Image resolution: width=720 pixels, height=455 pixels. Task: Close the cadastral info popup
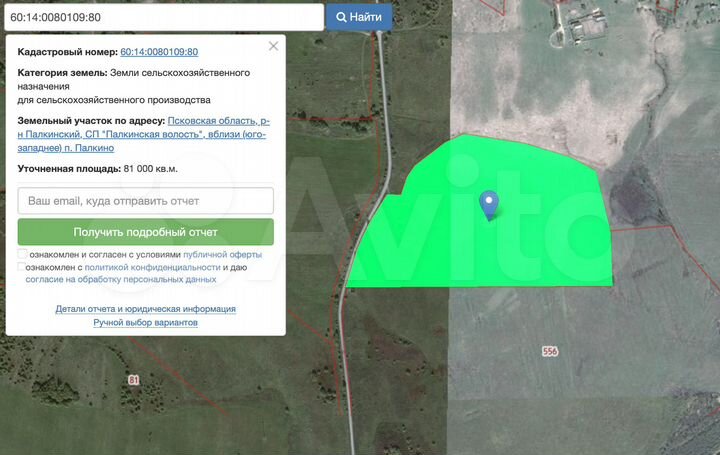click(x=274, y=46)
